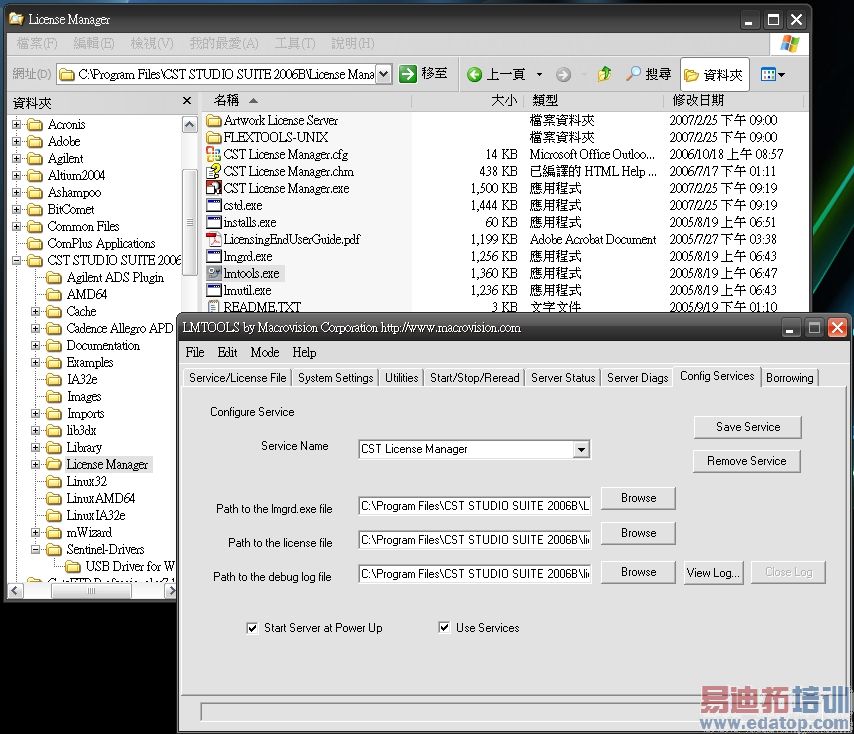854x734 pixels.
Task: Click the ComPlus Applications folder icon
Action: coord(35,243)
